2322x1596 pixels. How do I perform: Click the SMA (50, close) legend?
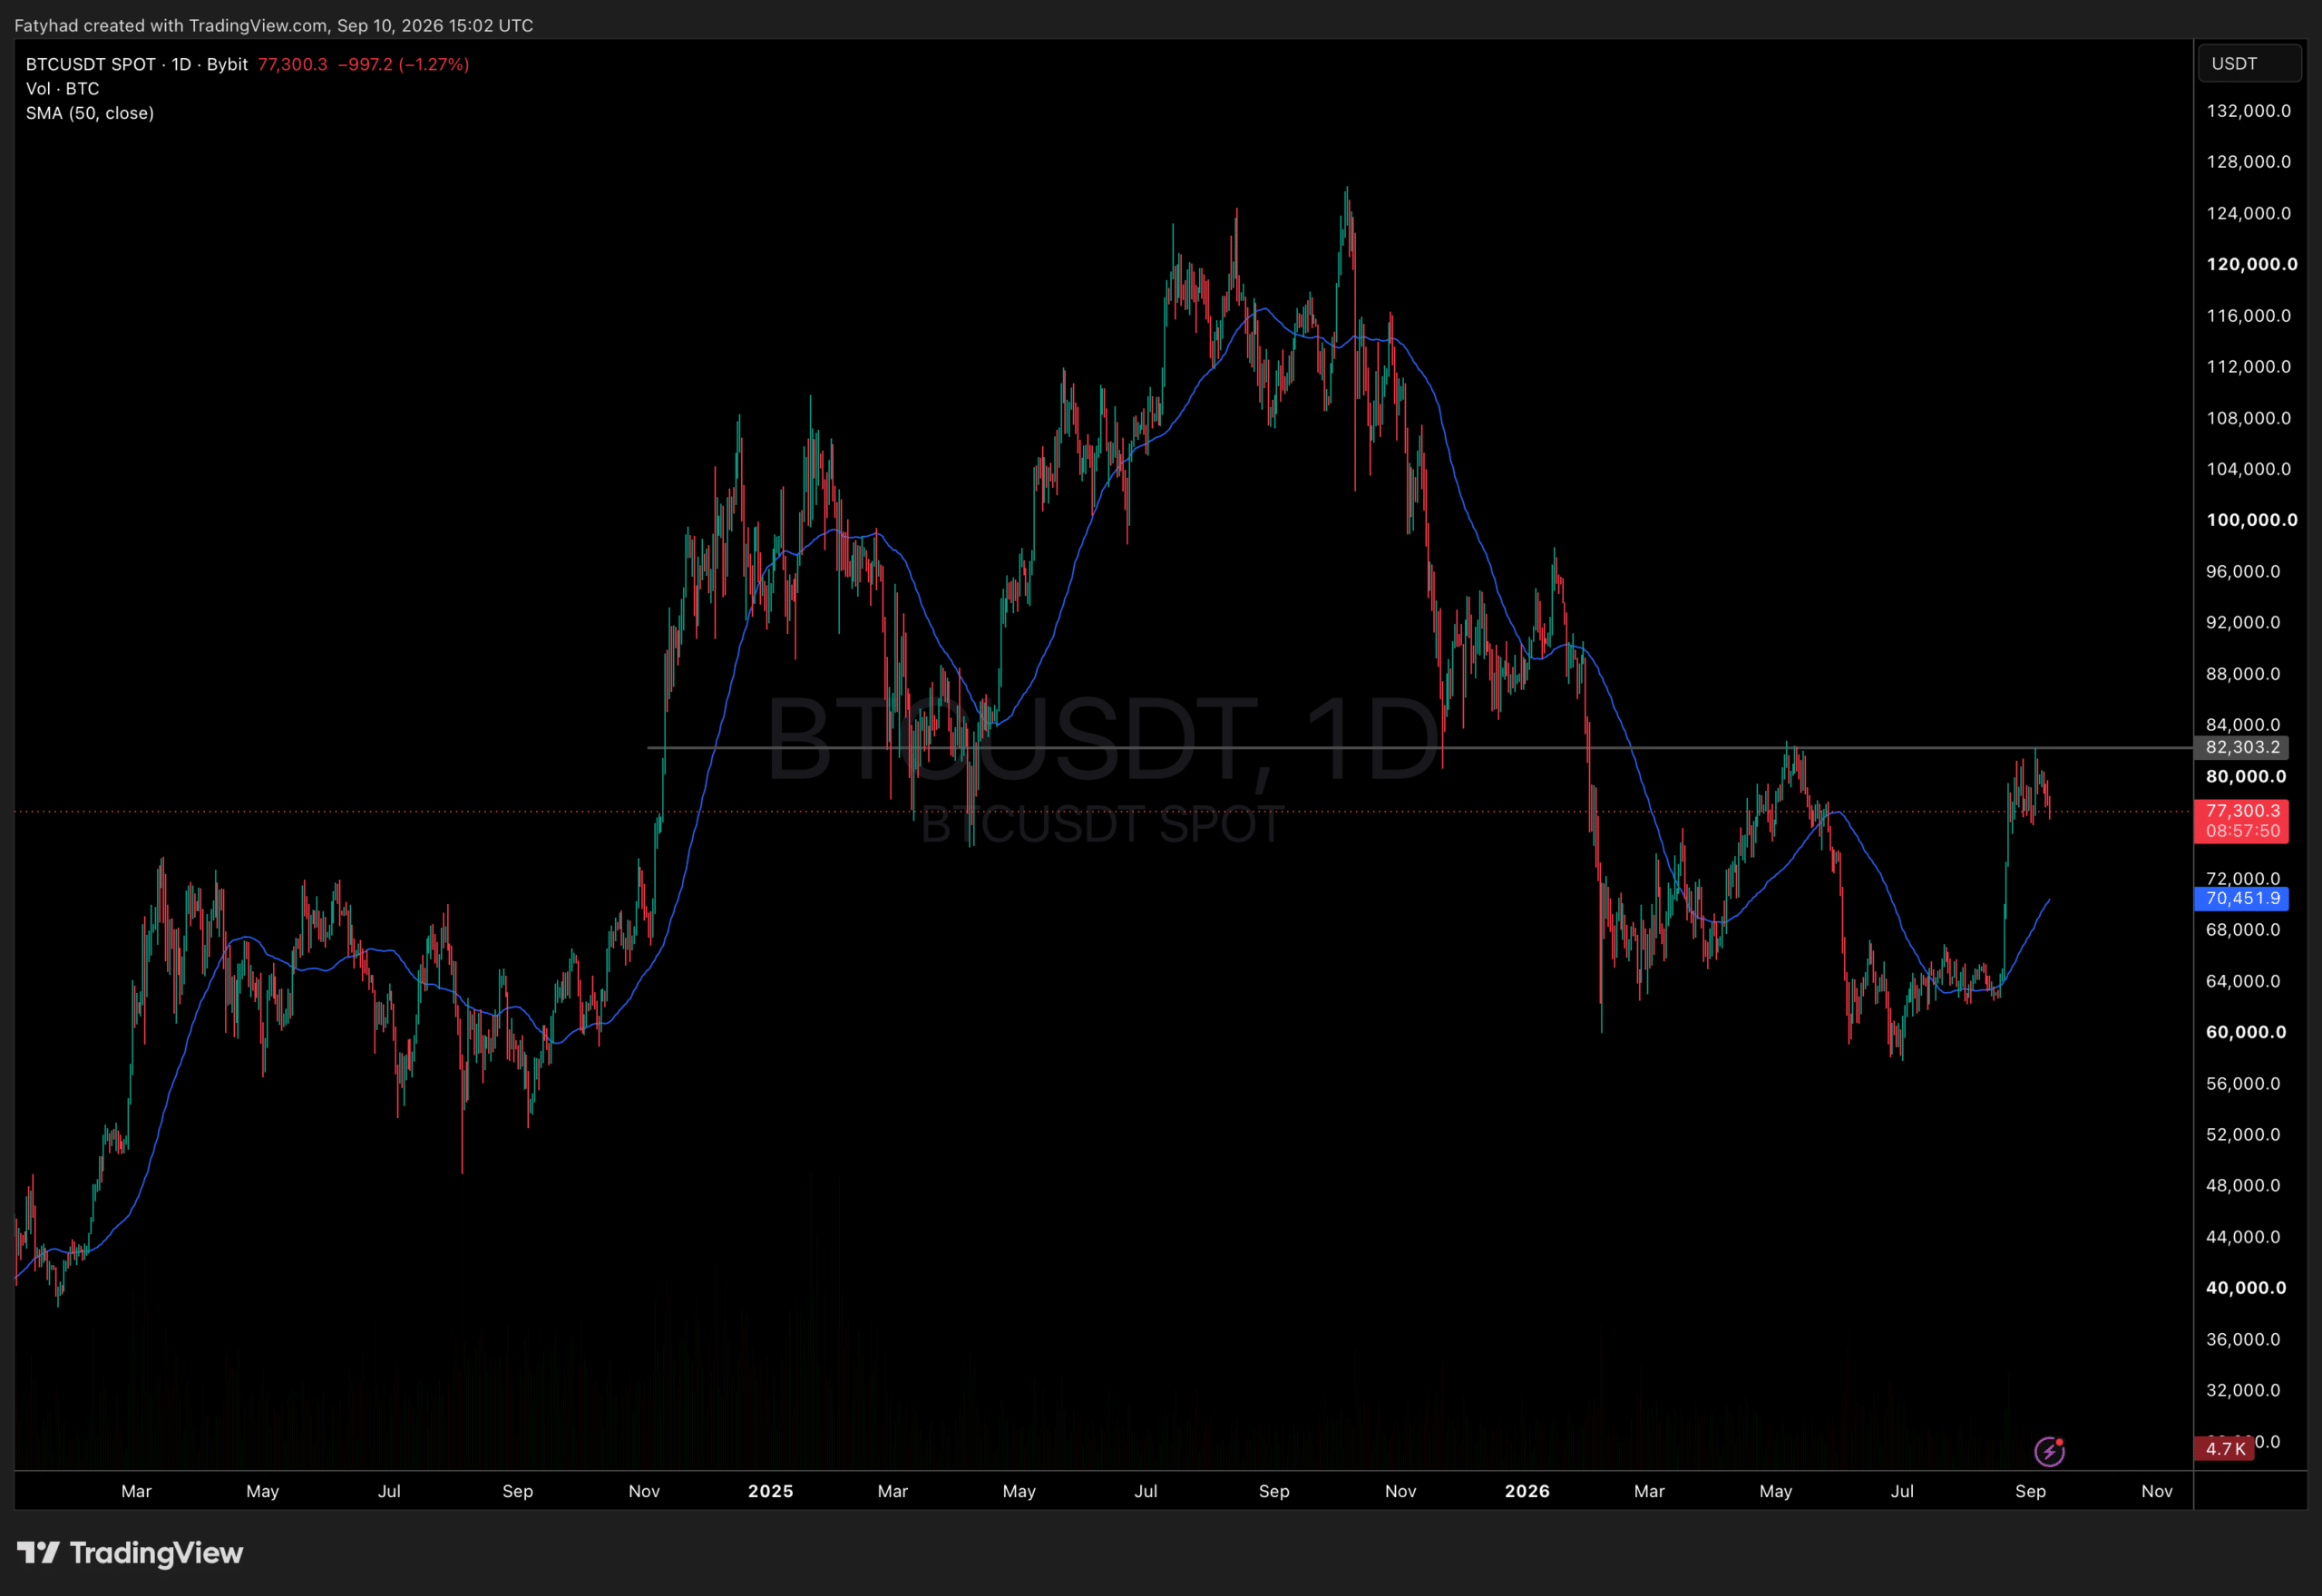pos(90,113)
